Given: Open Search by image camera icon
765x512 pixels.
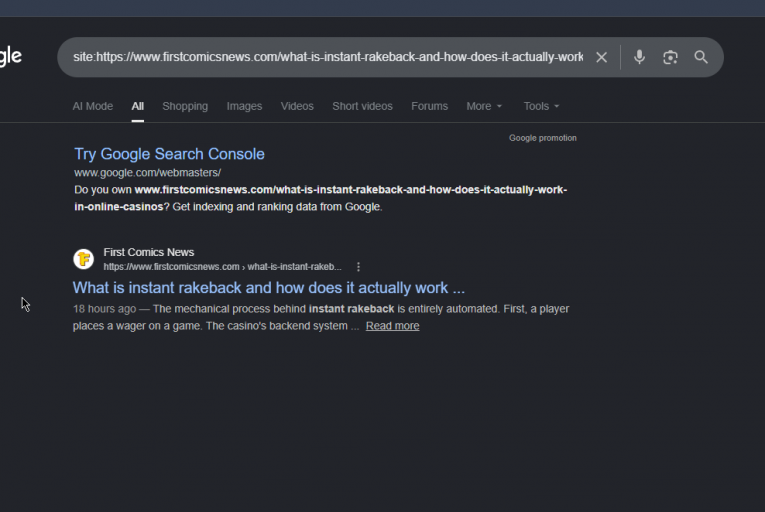Looking at the screenshot, I should 670,57.
